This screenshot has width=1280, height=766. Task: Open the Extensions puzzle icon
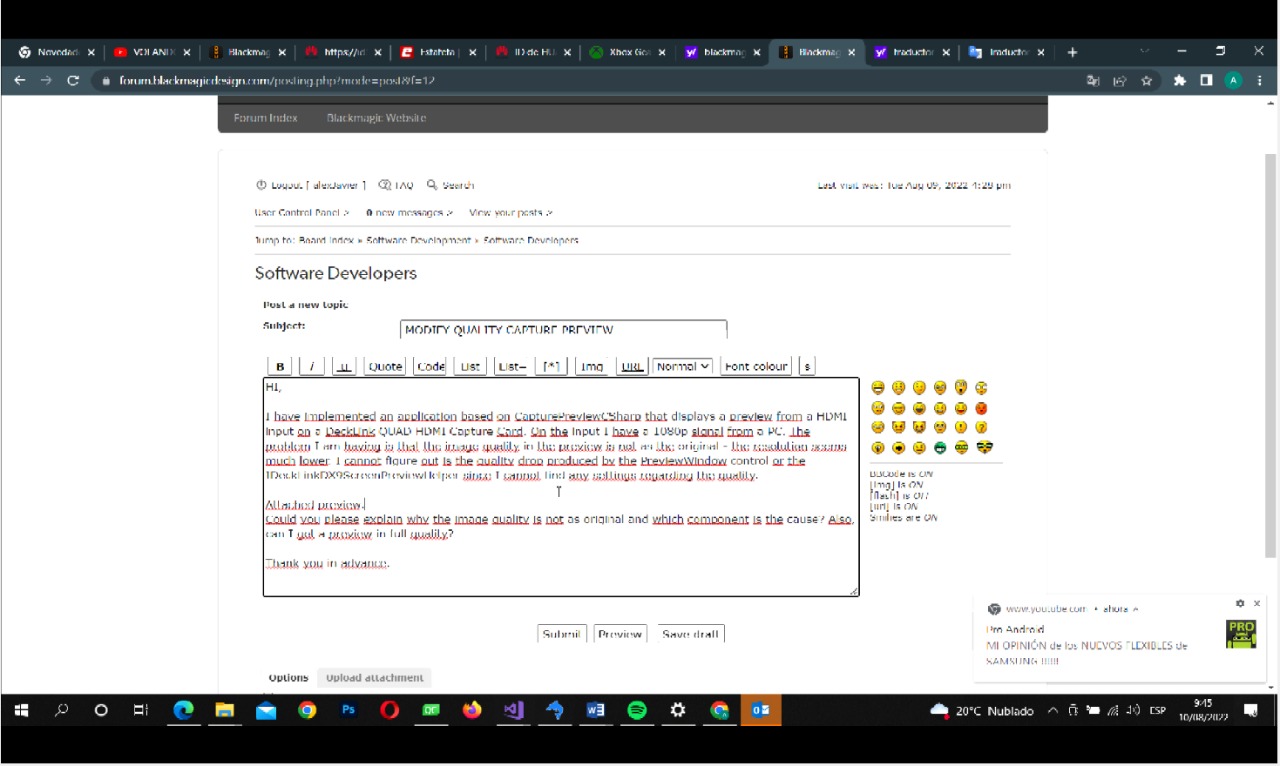[x=1180, y=81]
